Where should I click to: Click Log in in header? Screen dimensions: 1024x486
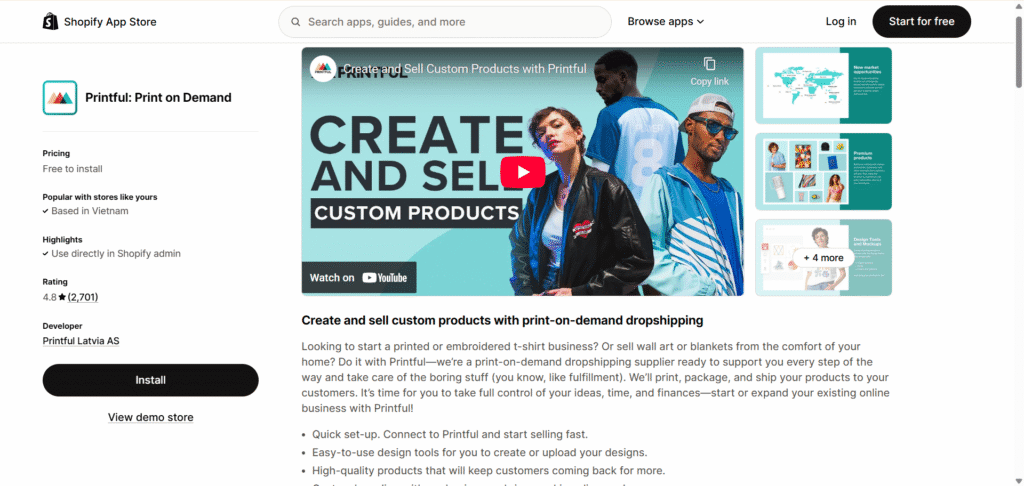(840, 22)
